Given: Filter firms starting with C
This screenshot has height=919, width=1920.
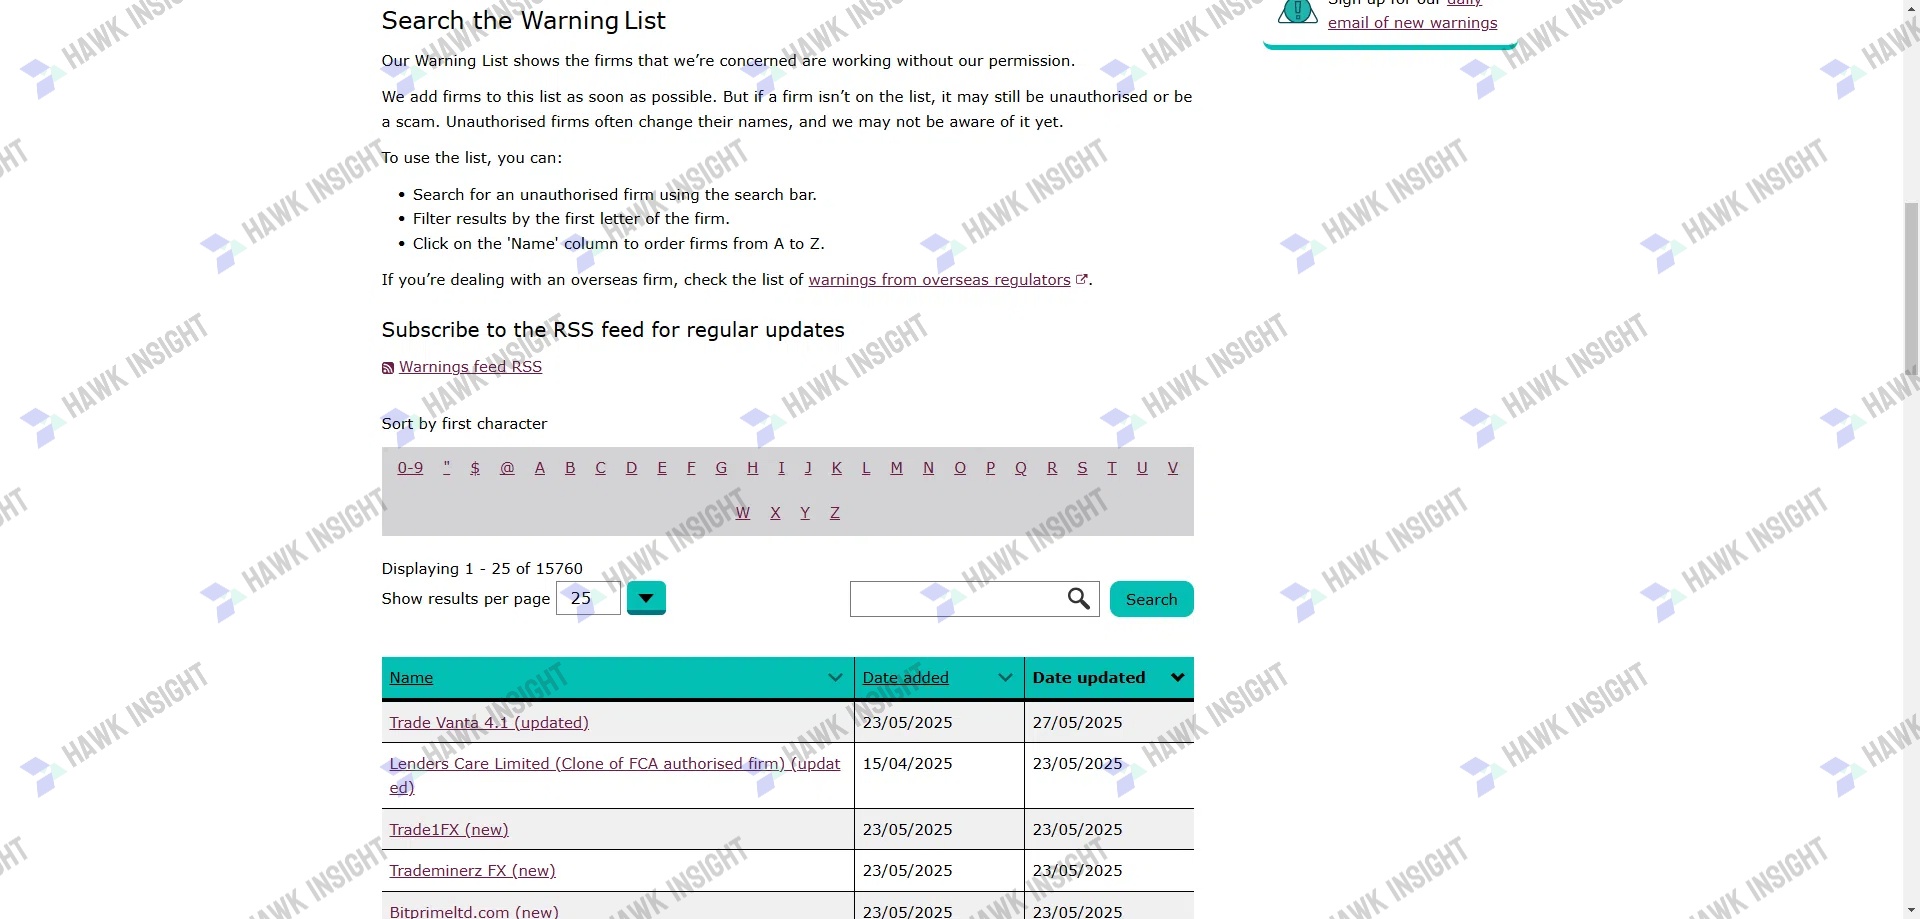Looking at the screenshot, I should 600,467.
